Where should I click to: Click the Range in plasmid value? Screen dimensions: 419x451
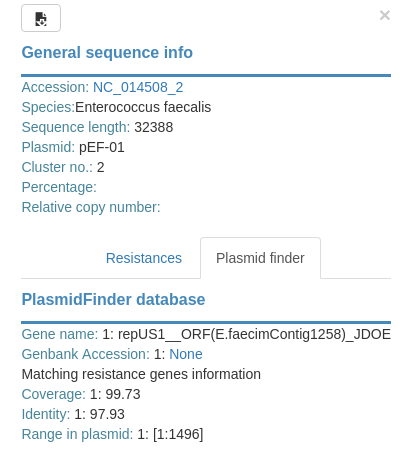click(178, 434)
